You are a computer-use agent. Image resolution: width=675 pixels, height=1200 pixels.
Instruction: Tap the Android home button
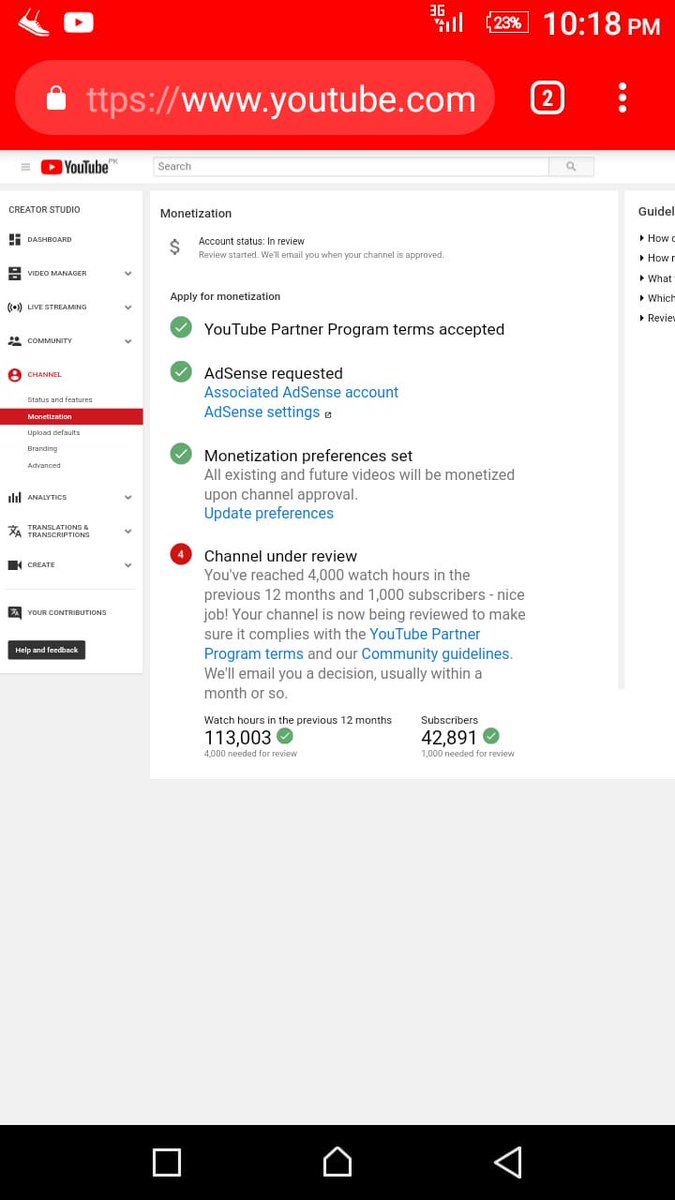tap(337, 1162)
